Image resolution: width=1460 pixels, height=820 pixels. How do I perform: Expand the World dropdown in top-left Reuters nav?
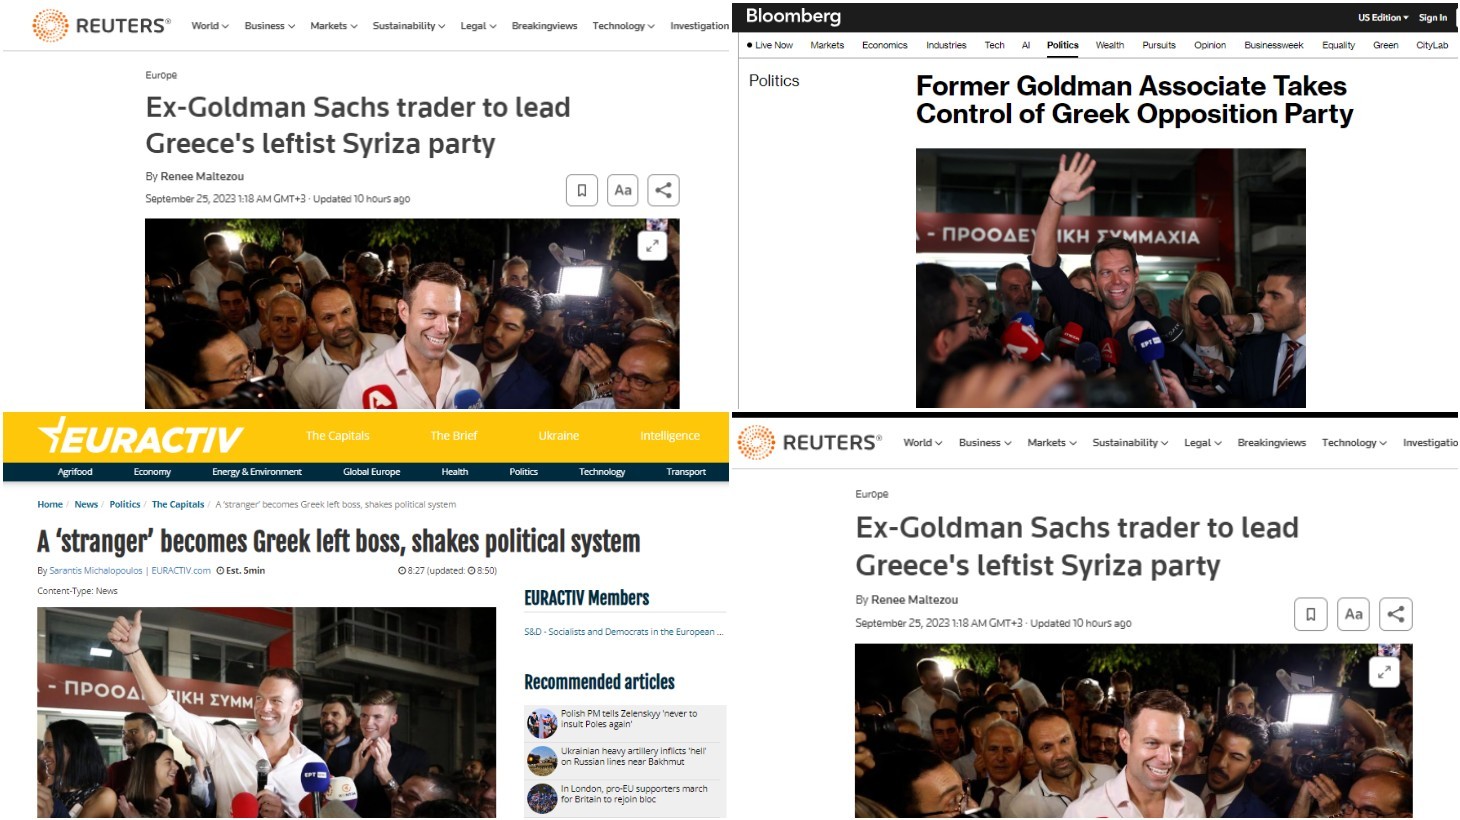210,26
